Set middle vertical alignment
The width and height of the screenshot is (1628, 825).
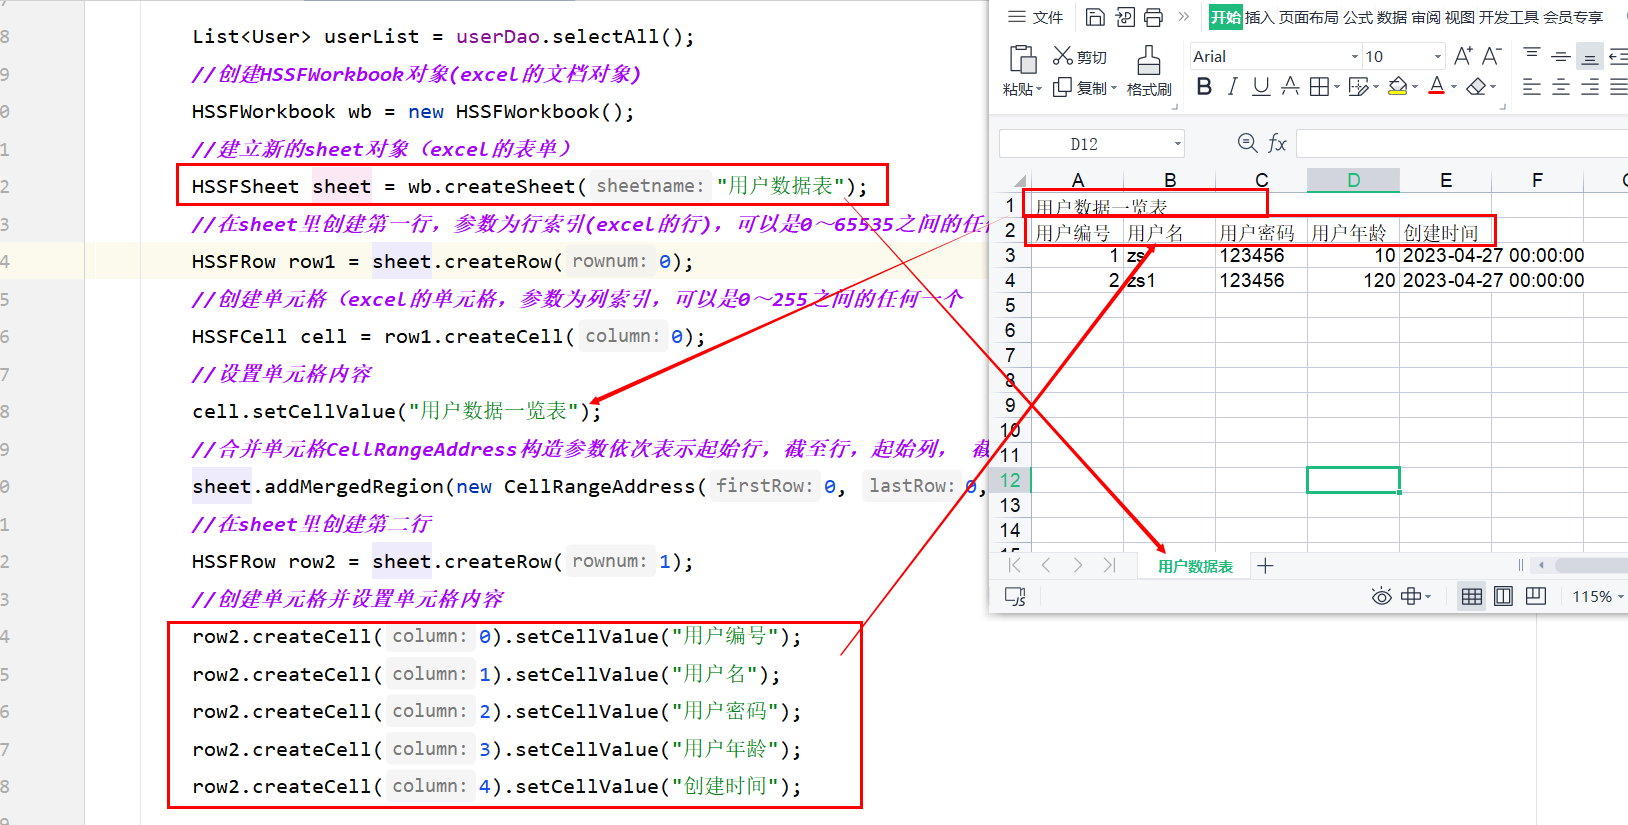click(x=1560, y=56)
